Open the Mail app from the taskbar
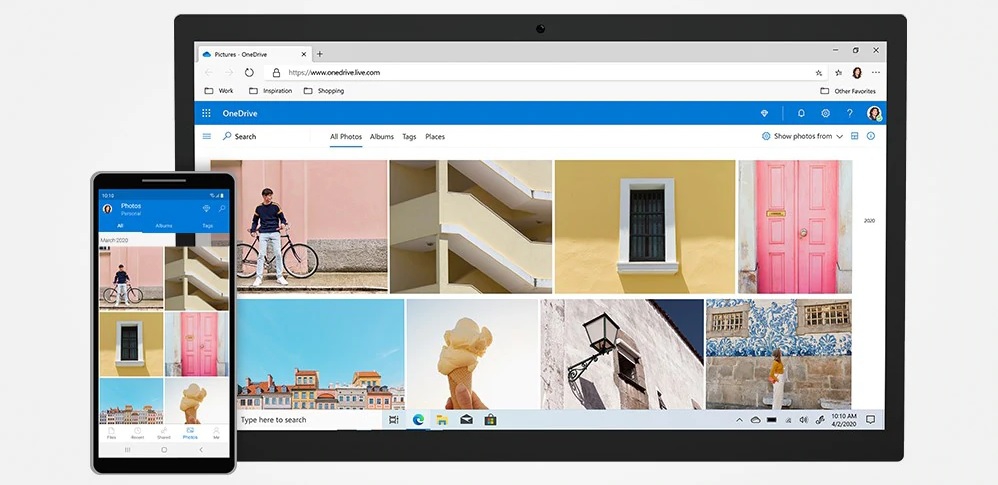 click(467, 419)
